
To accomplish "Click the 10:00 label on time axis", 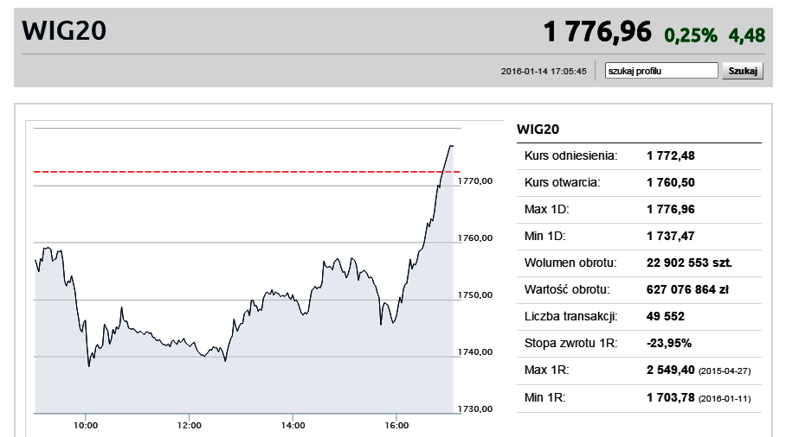I will coord(86,425).
